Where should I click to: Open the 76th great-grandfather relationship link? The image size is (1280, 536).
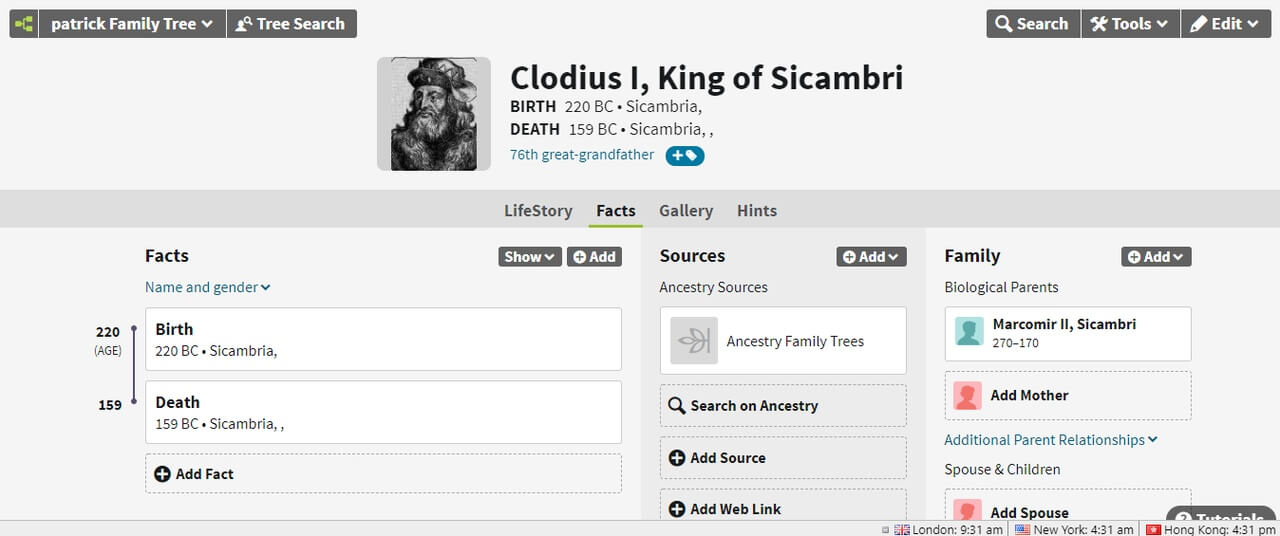[x=582, y=155]
